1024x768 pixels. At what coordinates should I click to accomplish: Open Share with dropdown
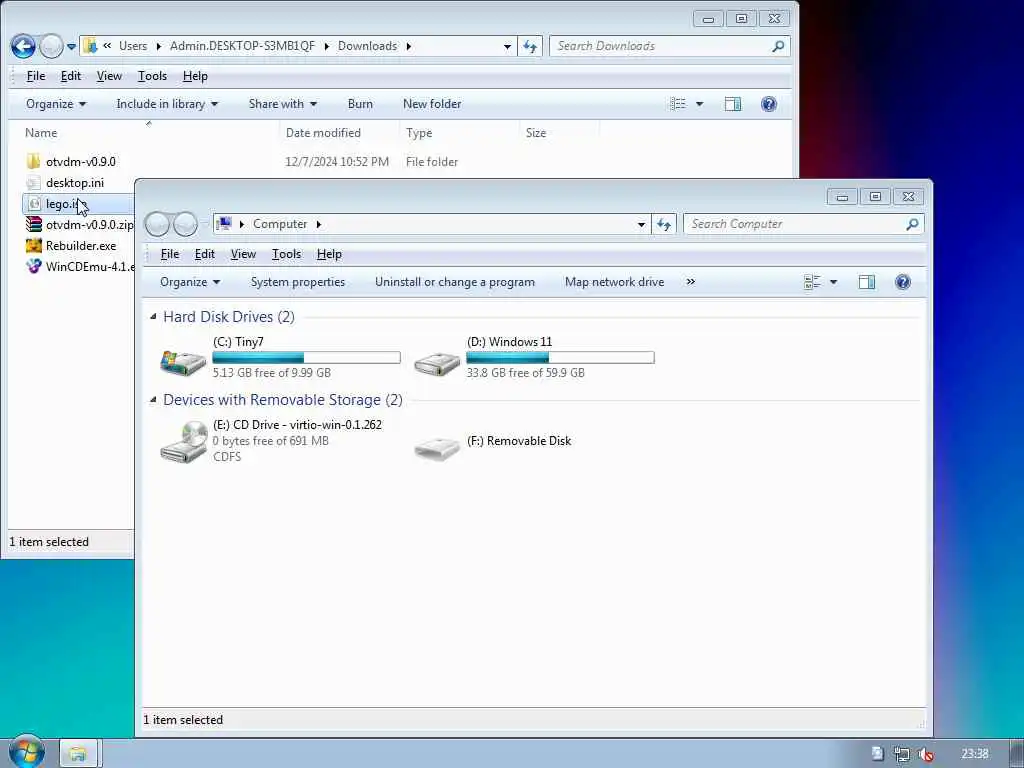[282, 104]
